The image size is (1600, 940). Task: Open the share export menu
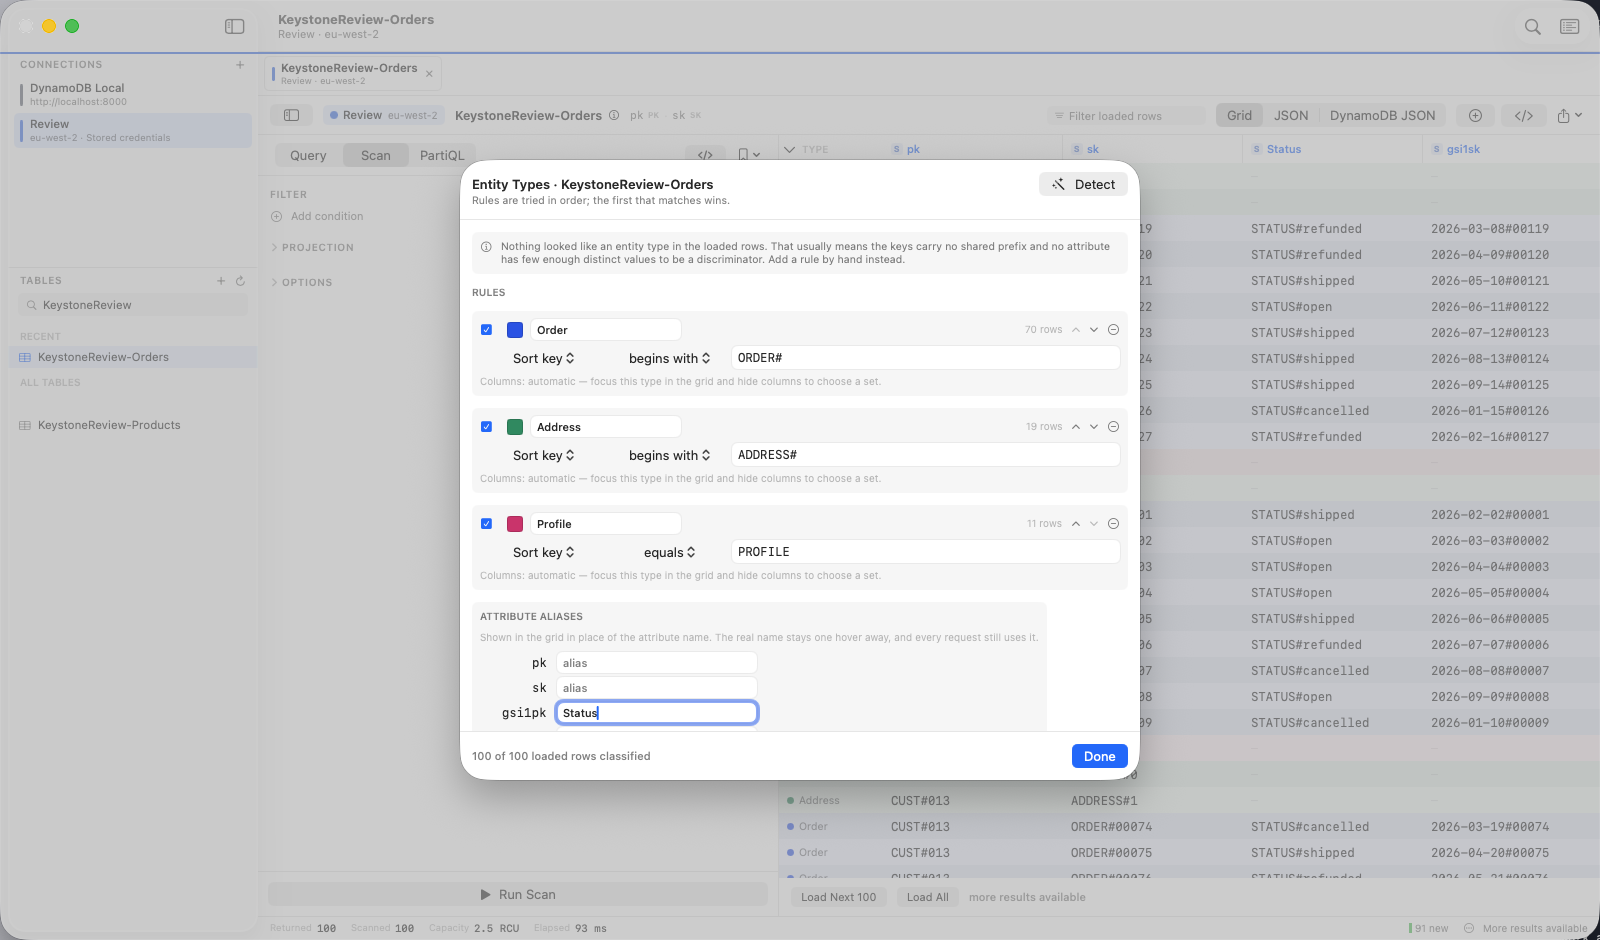tap(1569, 115)
